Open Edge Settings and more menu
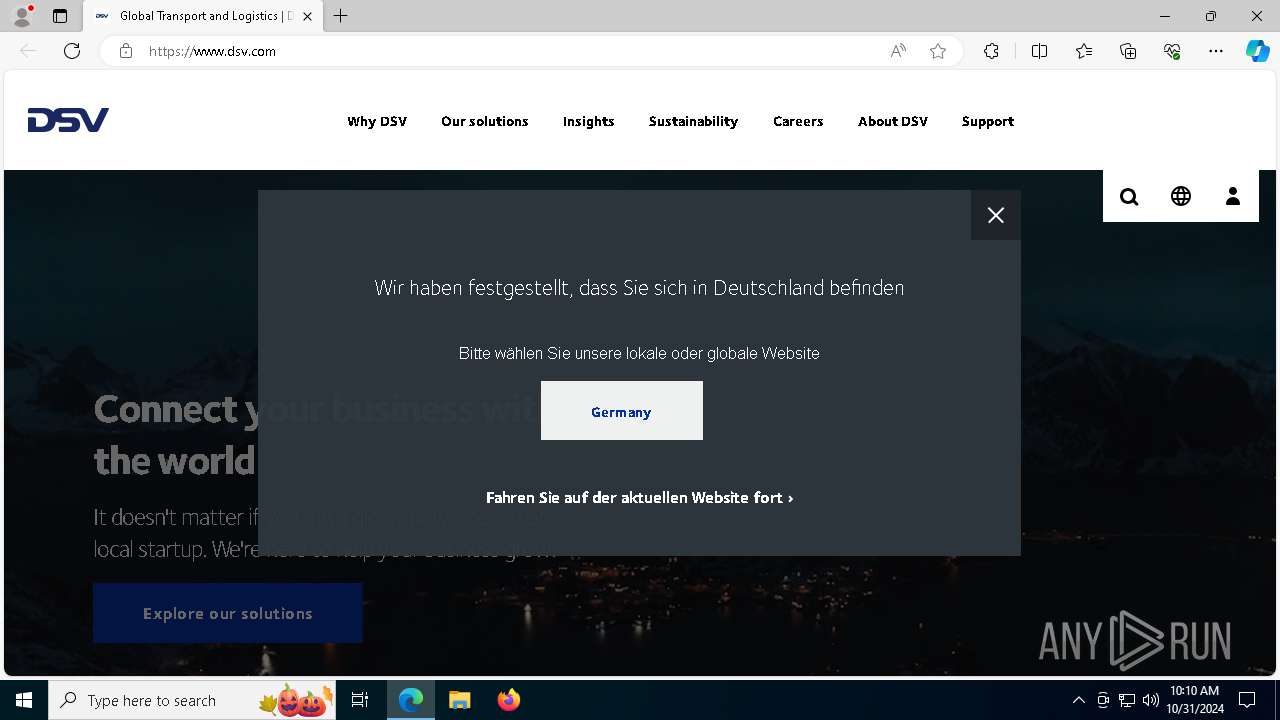This screenshot has height=720, width=1280. coord(1216,51)
